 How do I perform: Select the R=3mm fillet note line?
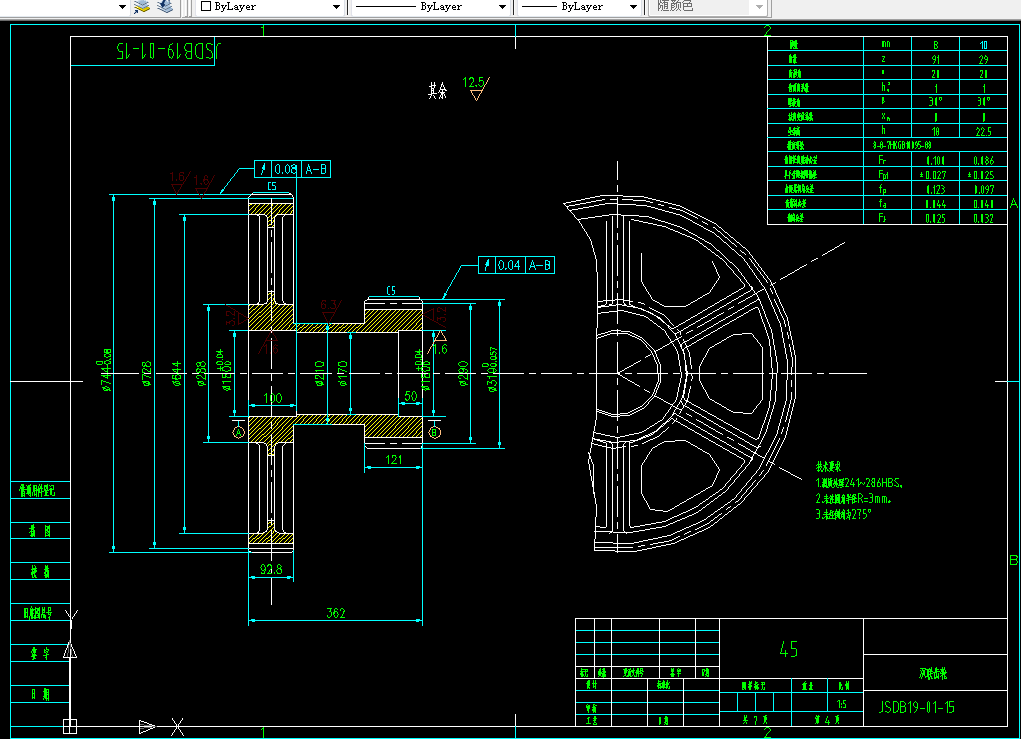854,499
